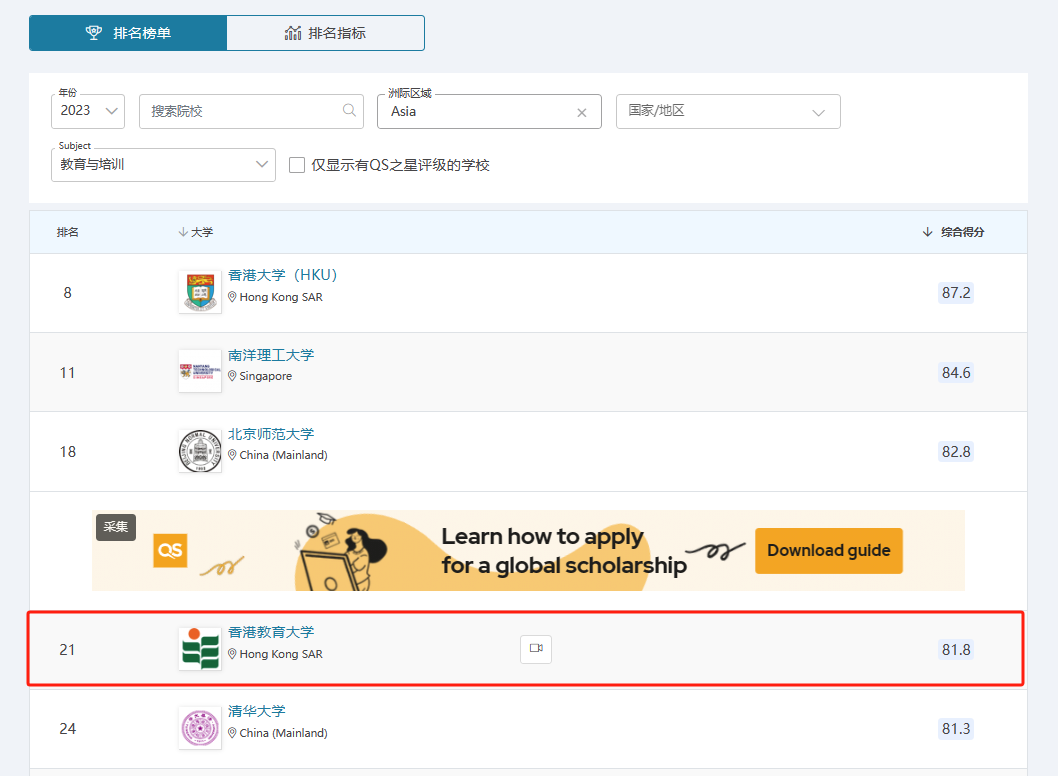1058x776 pixels.
Task: Click the scholarship banner headline text
Action: click(564, 551)
